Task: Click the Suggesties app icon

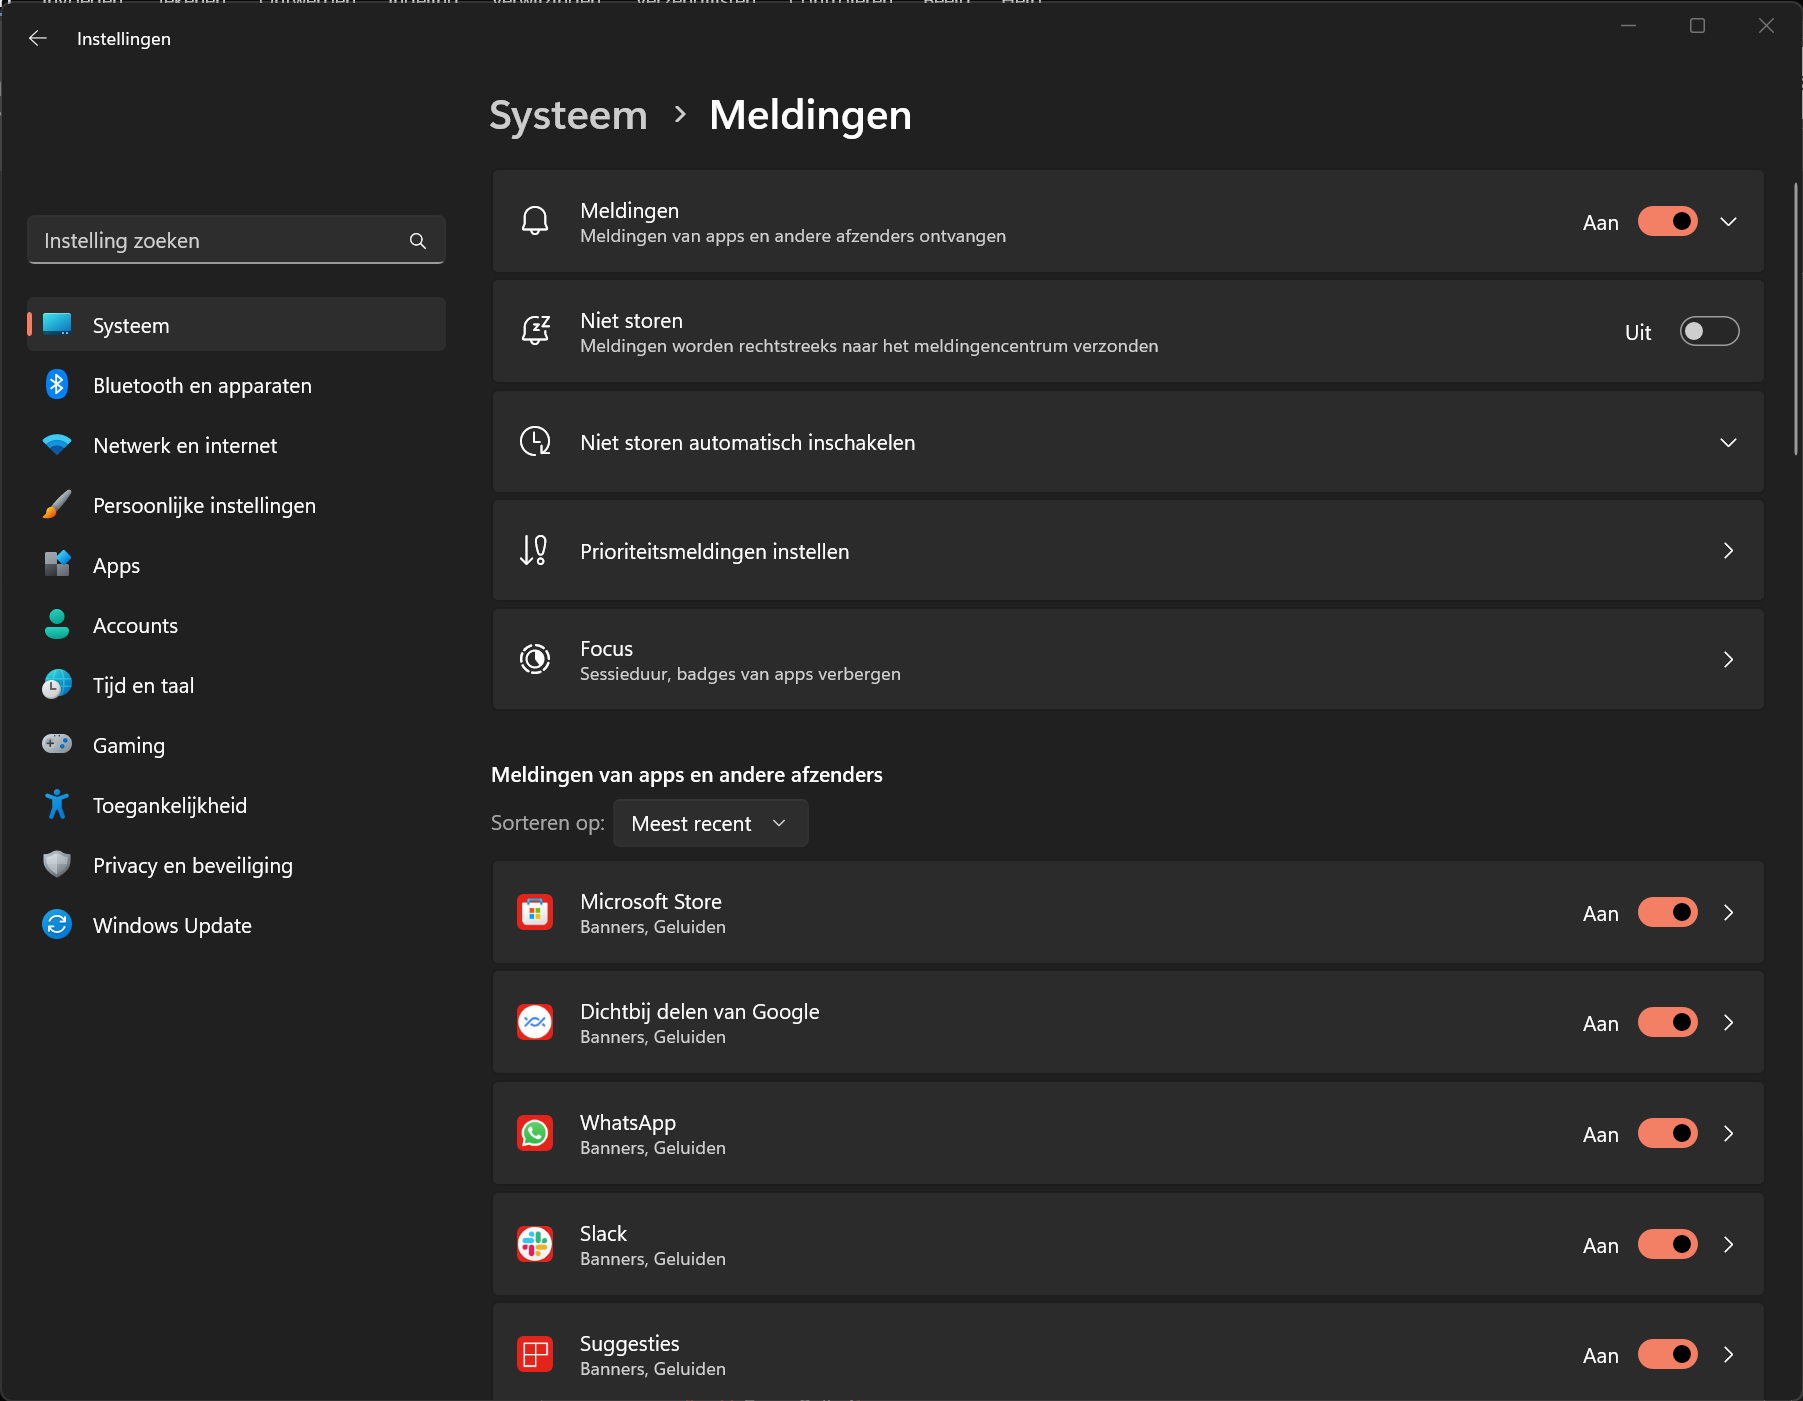Action: click(535, 1354)
